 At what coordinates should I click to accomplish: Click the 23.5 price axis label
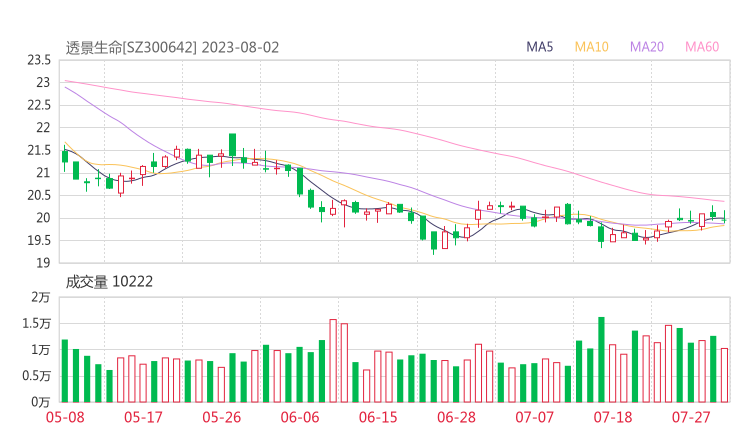click(x=39, y=60)
